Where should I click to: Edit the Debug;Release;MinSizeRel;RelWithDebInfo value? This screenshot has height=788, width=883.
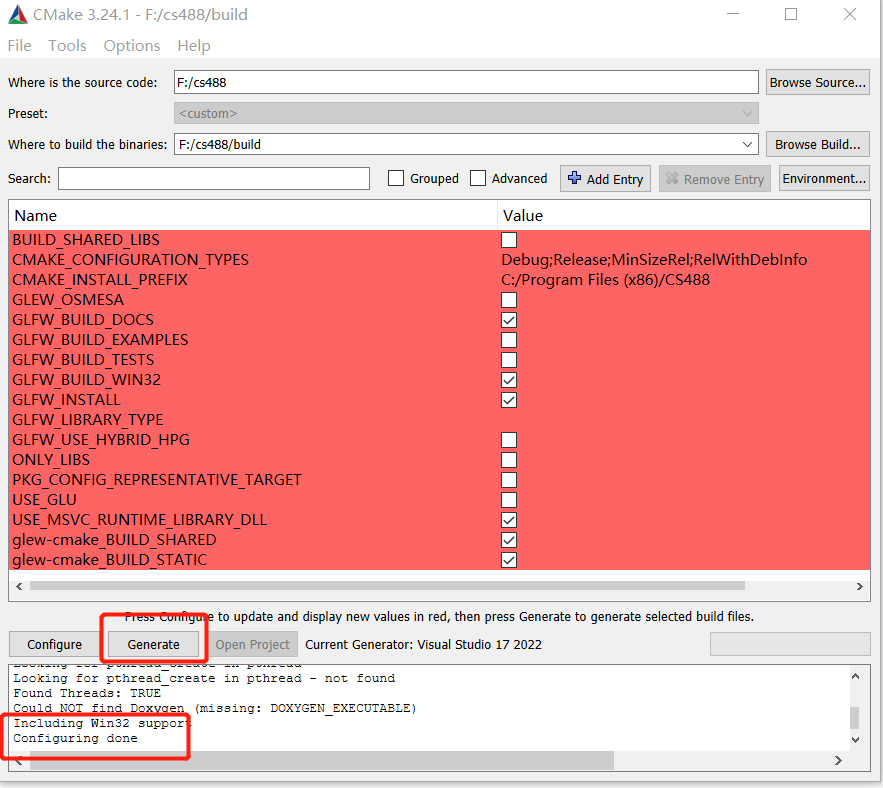(x=654, y=260)
